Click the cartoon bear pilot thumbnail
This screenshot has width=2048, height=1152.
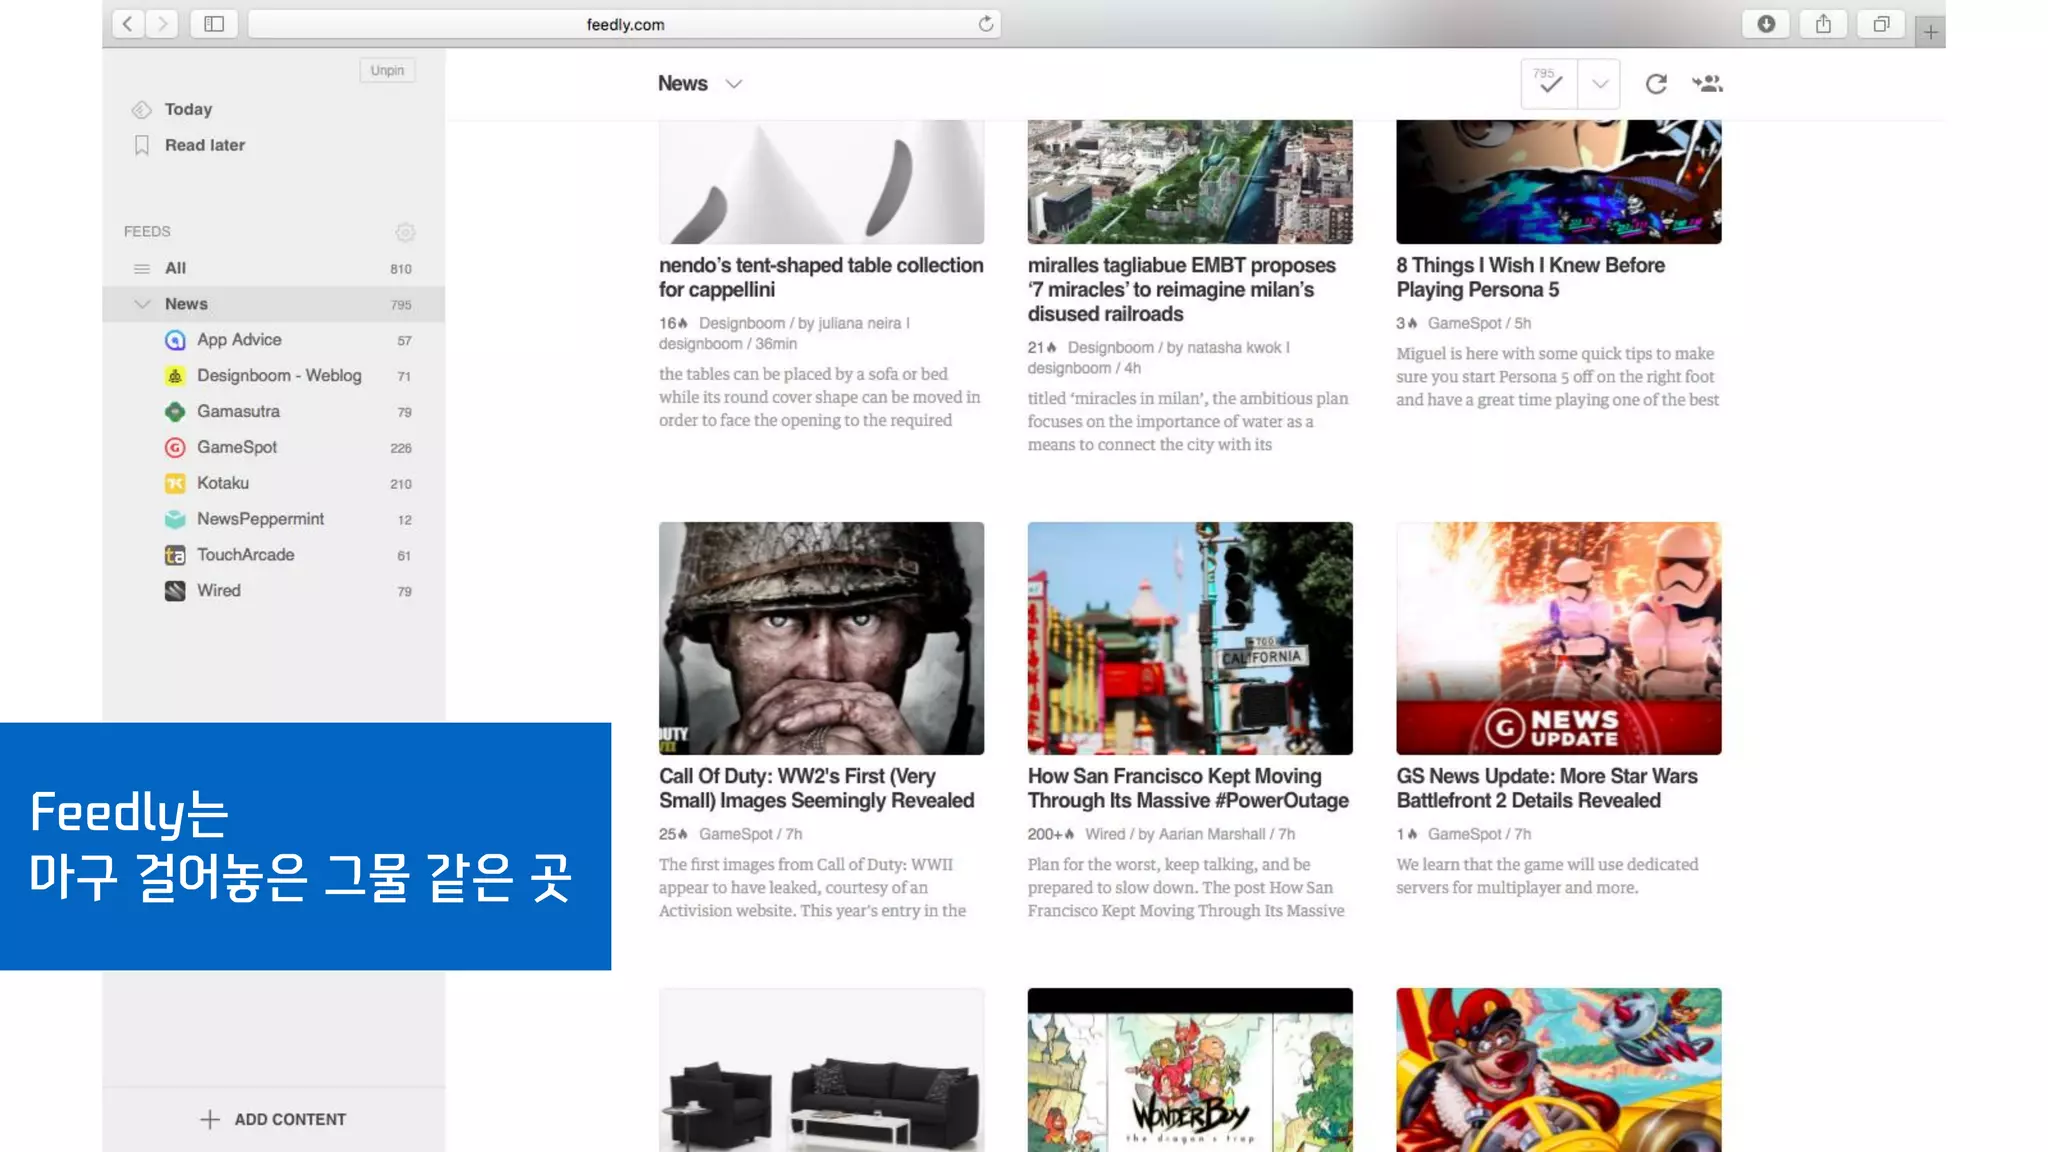click(1559, 1070)
